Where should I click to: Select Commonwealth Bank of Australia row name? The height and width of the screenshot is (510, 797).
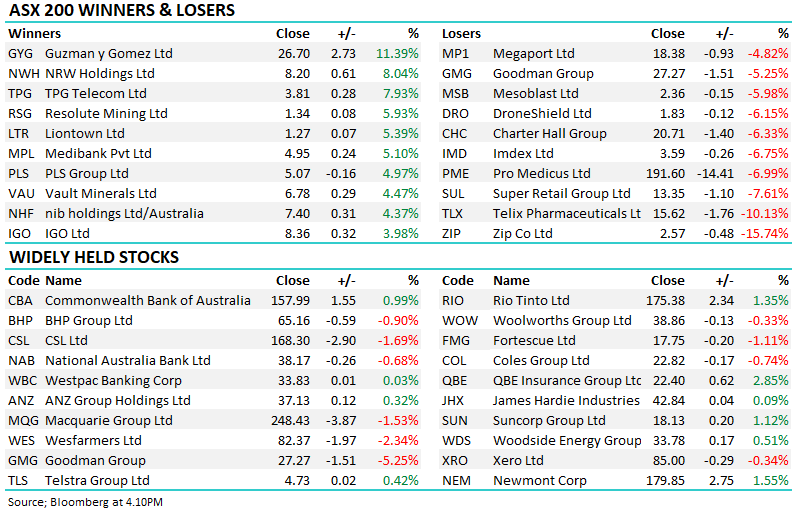point(148,301)
